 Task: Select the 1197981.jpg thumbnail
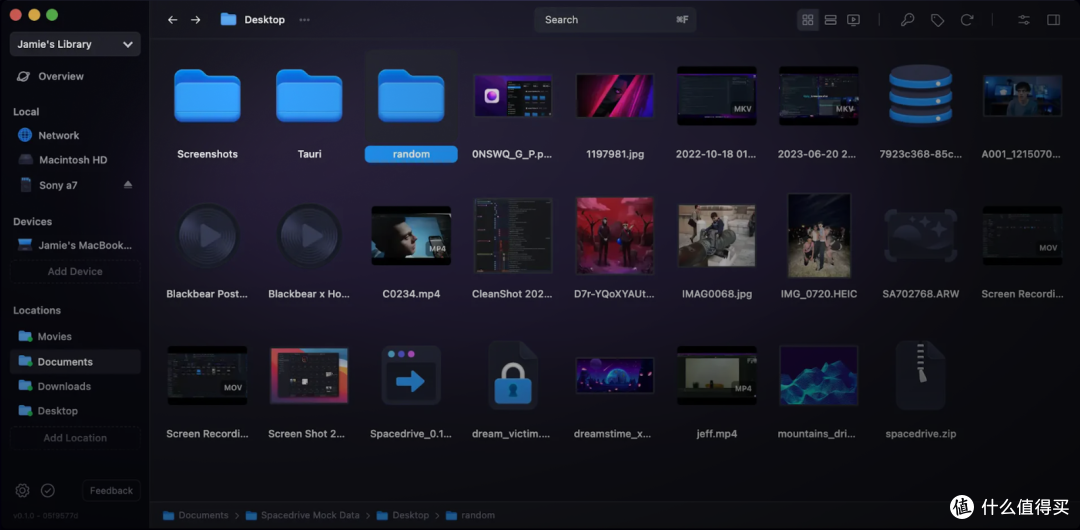click(615, 96)
